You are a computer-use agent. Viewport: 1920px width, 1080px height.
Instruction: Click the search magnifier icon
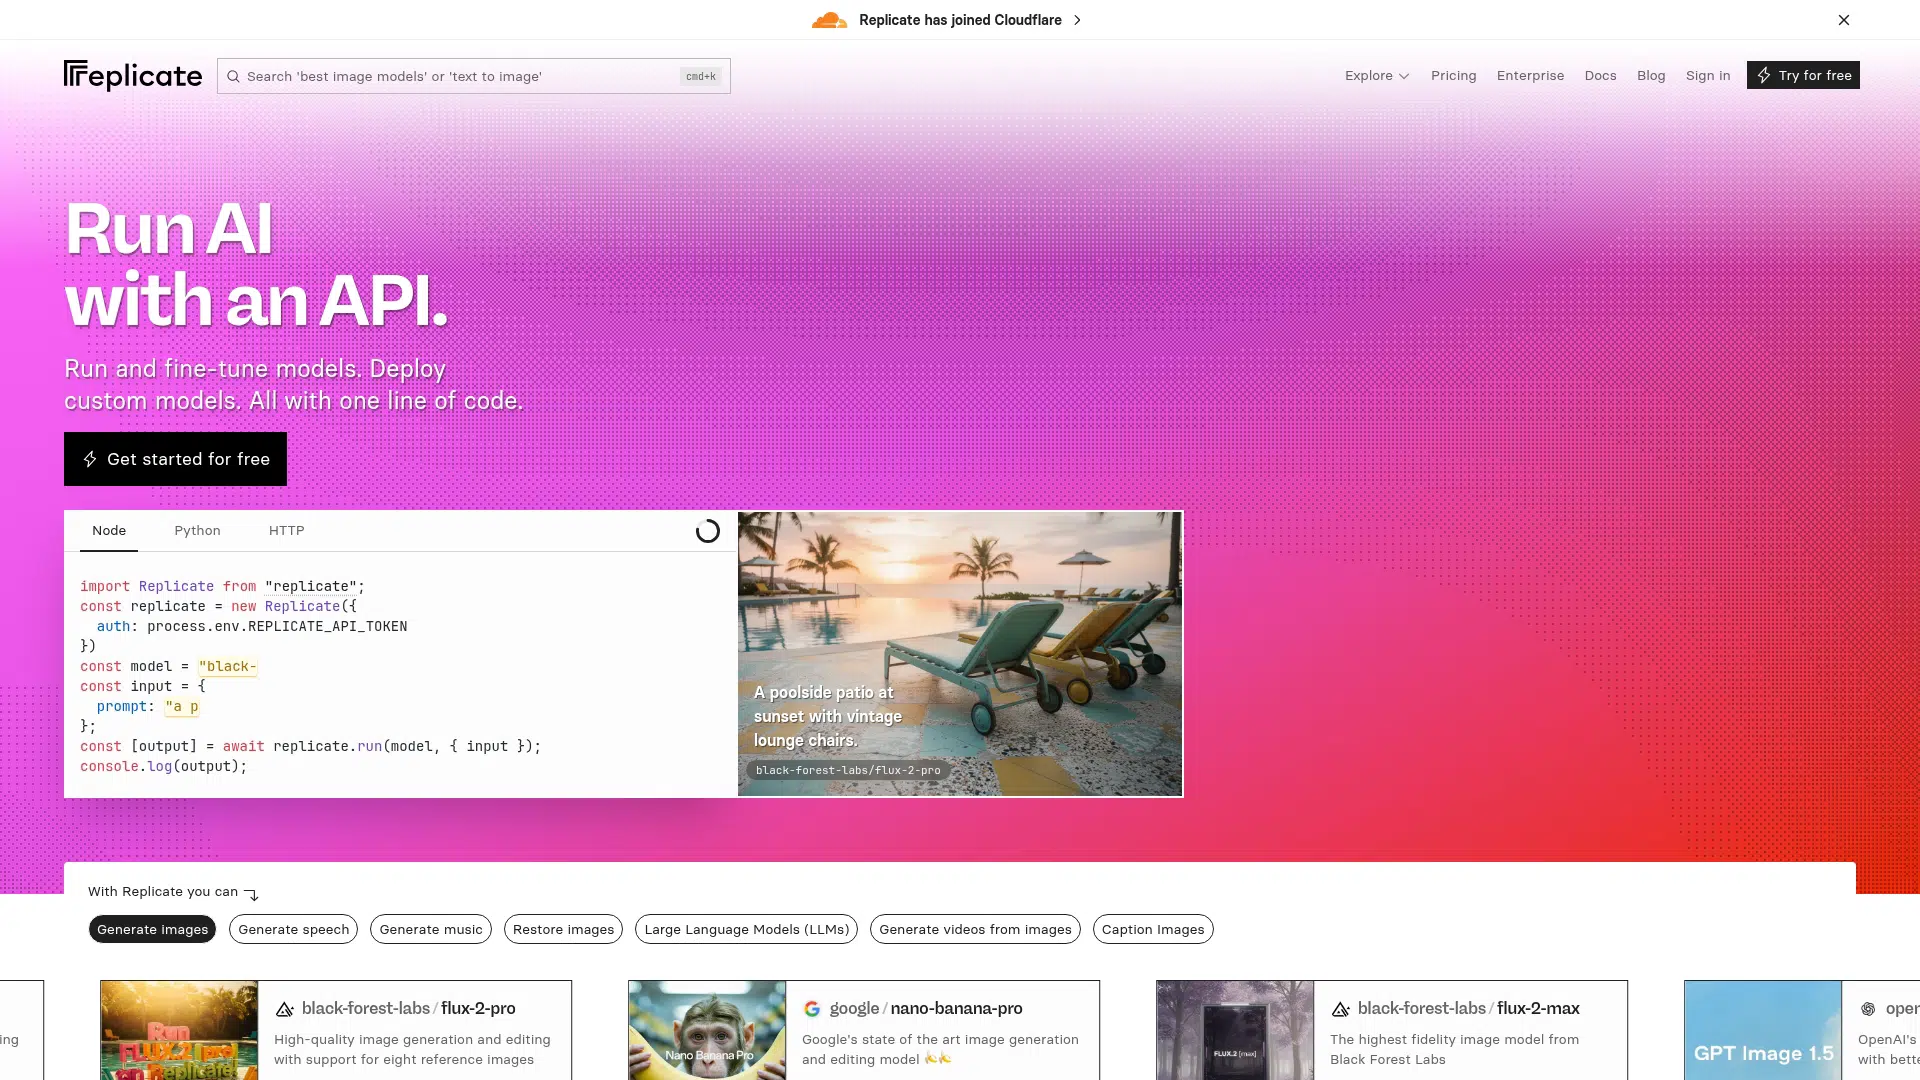point(233,76)
